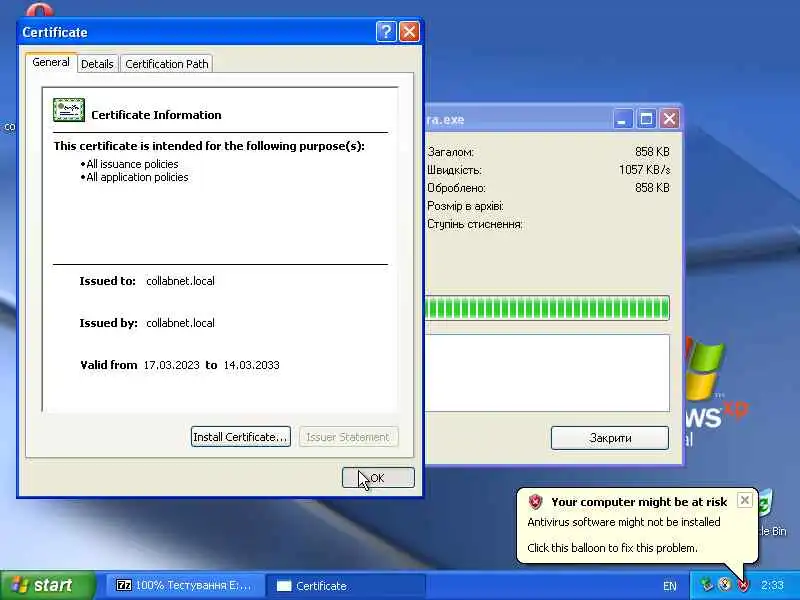Dismiss the security balloon with its X

point(744,501)
